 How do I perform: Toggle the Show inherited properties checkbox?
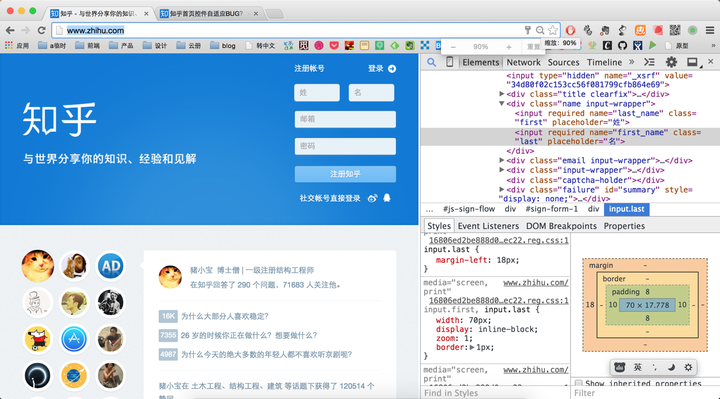579,383
